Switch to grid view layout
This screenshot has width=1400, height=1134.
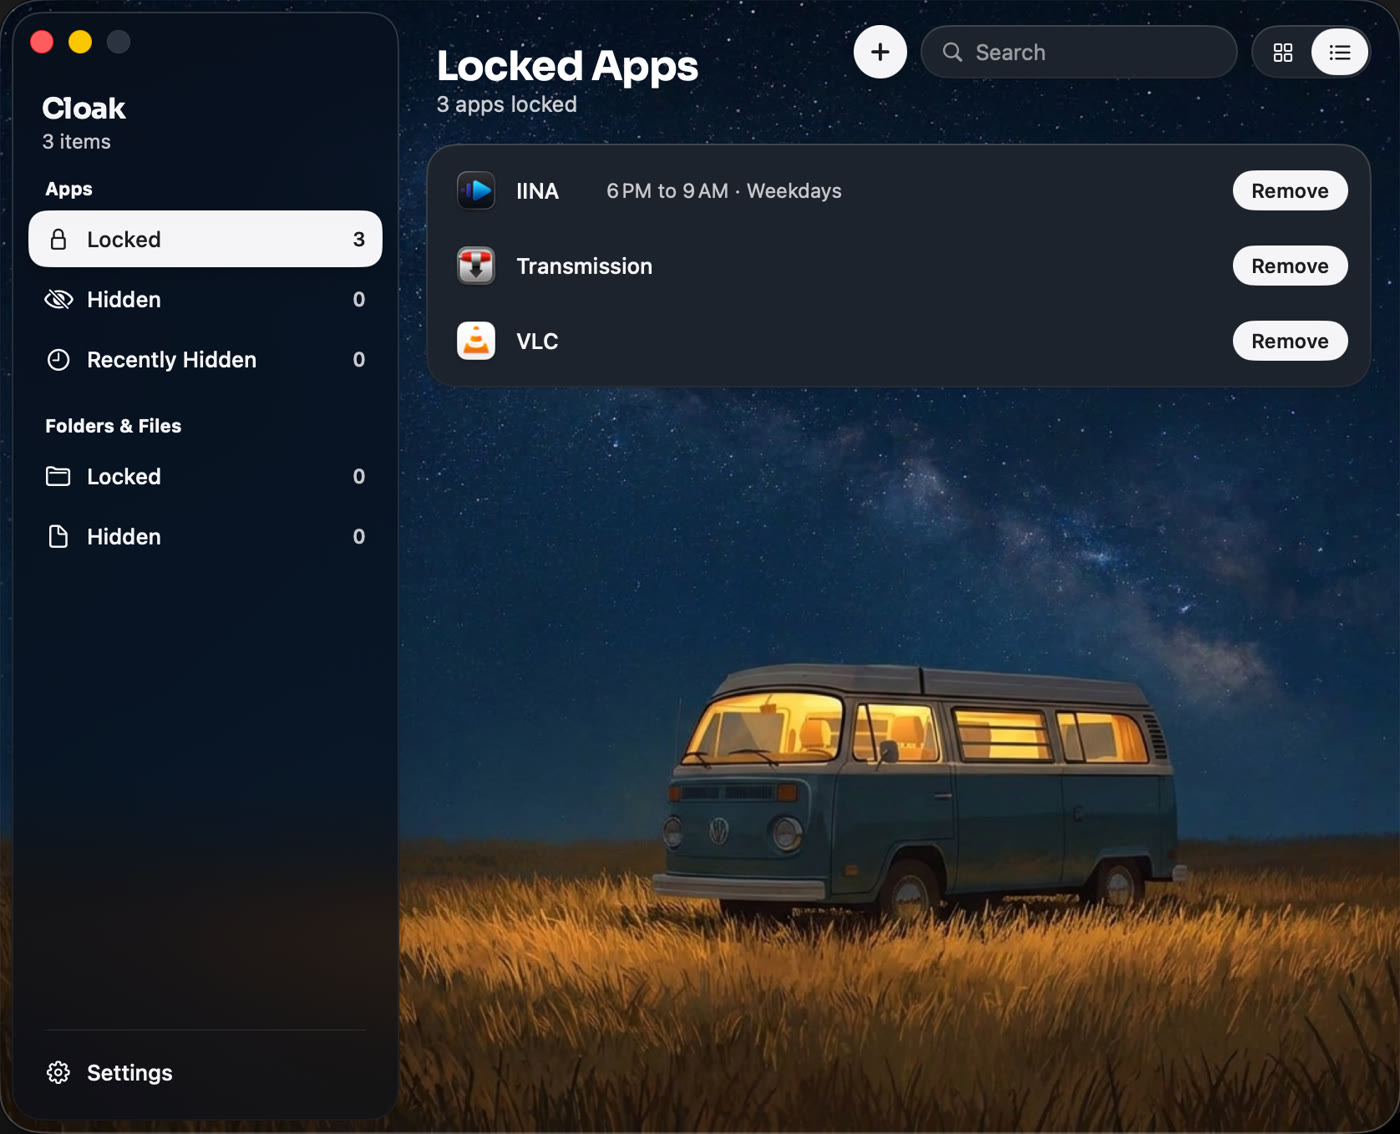[1283, 52]
